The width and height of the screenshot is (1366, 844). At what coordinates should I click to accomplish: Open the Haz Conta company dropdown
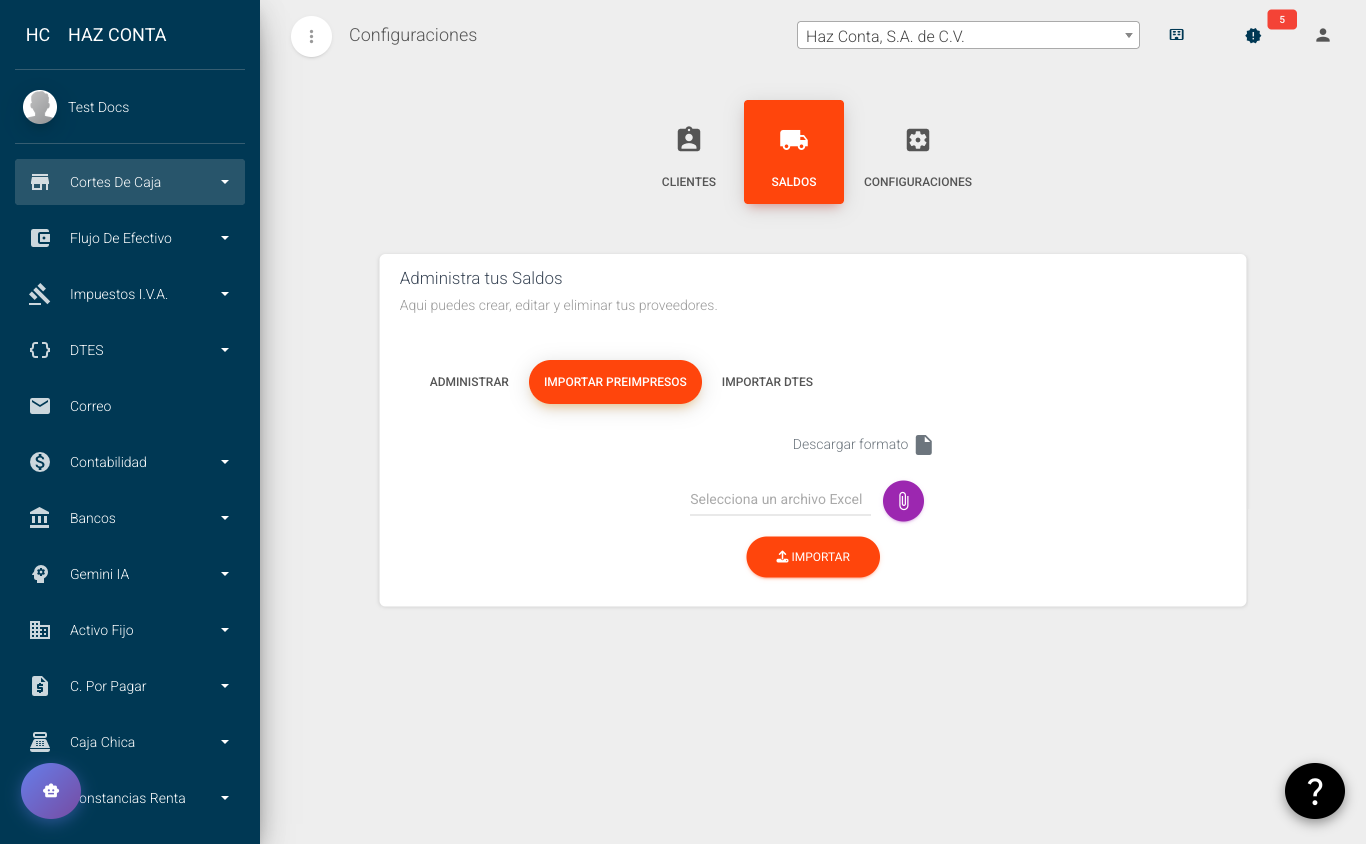click(x=967, y=36)
